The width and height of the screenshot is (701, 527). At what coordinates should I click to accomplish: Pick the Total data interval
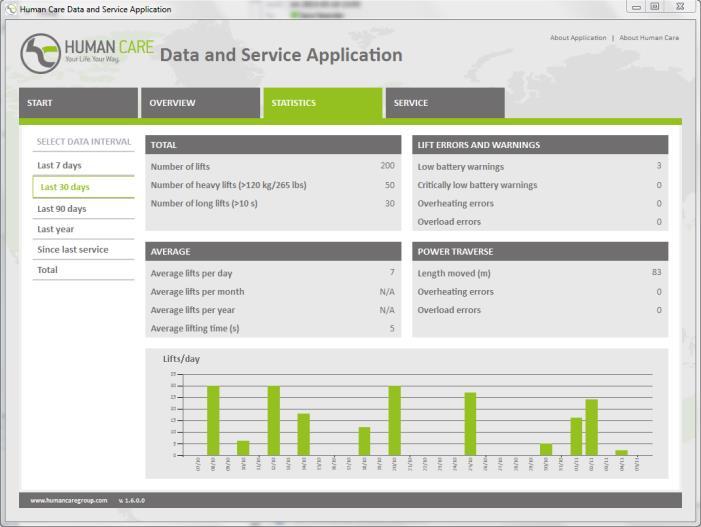[83, 270]
